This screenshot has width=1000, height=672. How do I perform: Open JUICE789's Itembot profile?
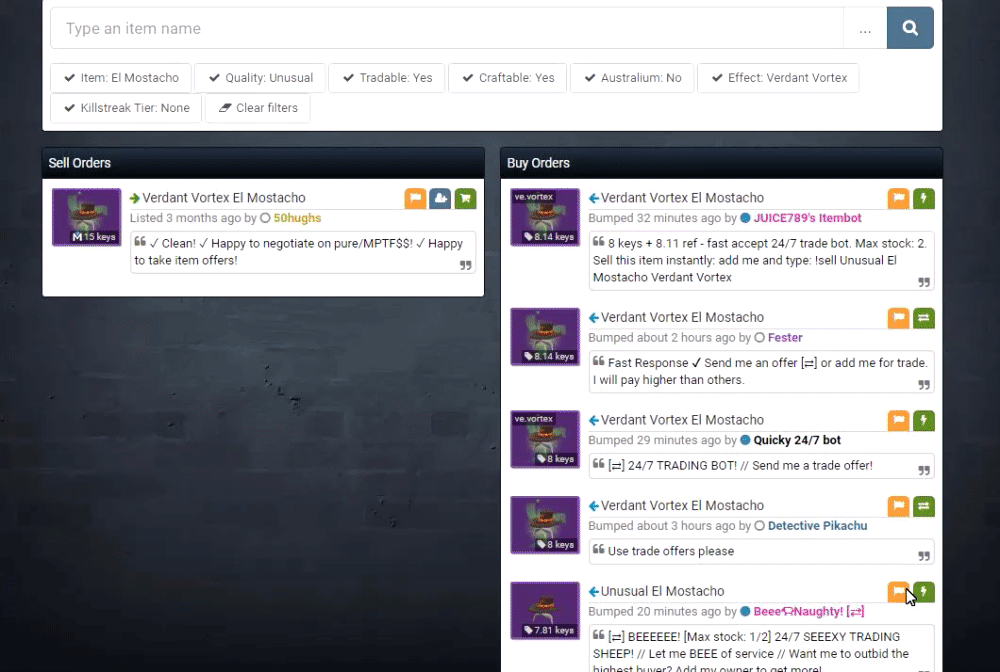pos(807,218)
